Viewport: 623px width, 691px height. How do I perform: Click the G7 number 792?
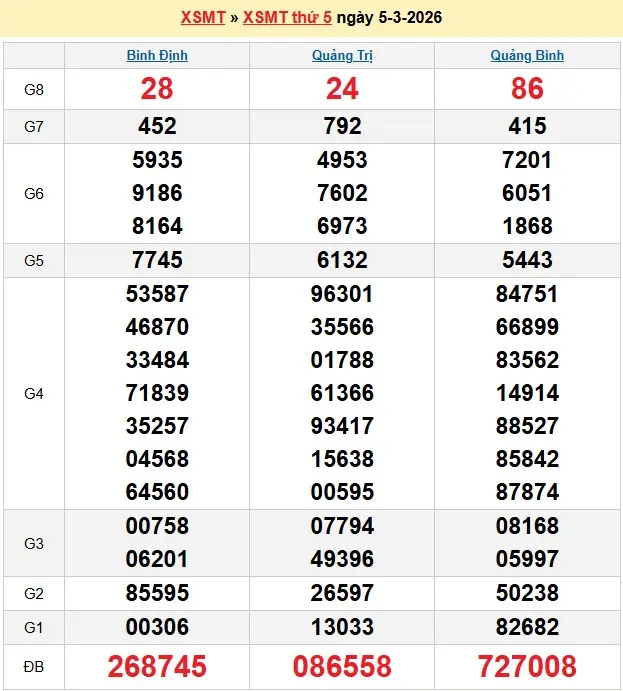[x=342, y=126]
